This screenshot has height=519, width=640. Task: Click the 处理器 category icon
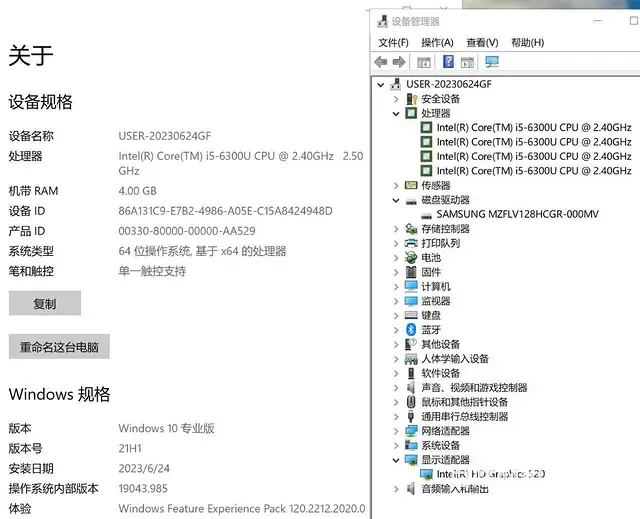pos(411,113)
